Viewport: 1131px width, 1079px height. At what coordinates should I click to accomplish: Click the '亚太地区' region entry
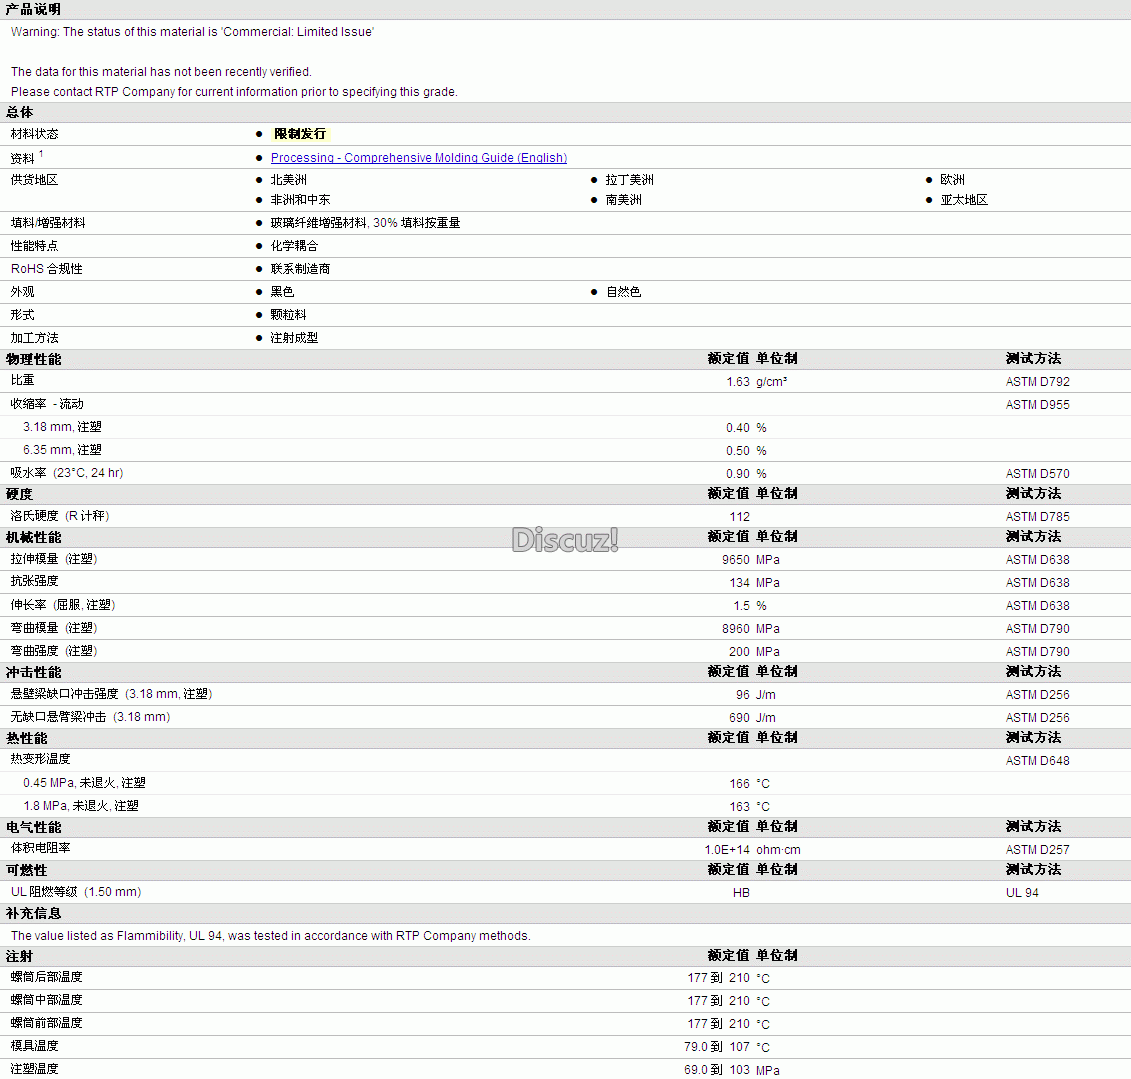[964, 201]
